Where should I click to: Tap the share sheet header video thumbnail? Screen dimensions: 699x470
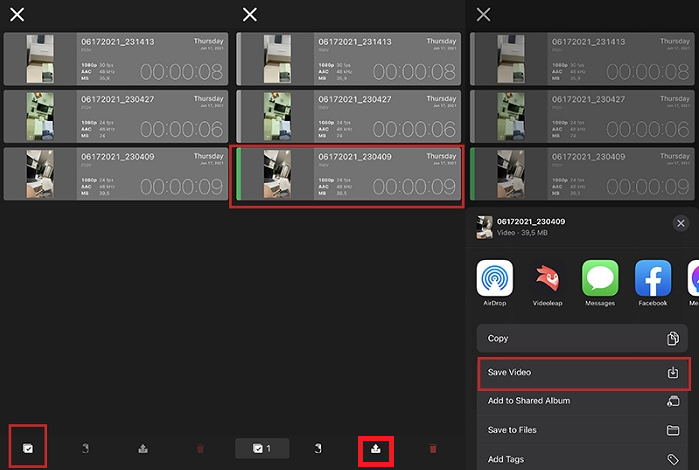coord(485,227)
